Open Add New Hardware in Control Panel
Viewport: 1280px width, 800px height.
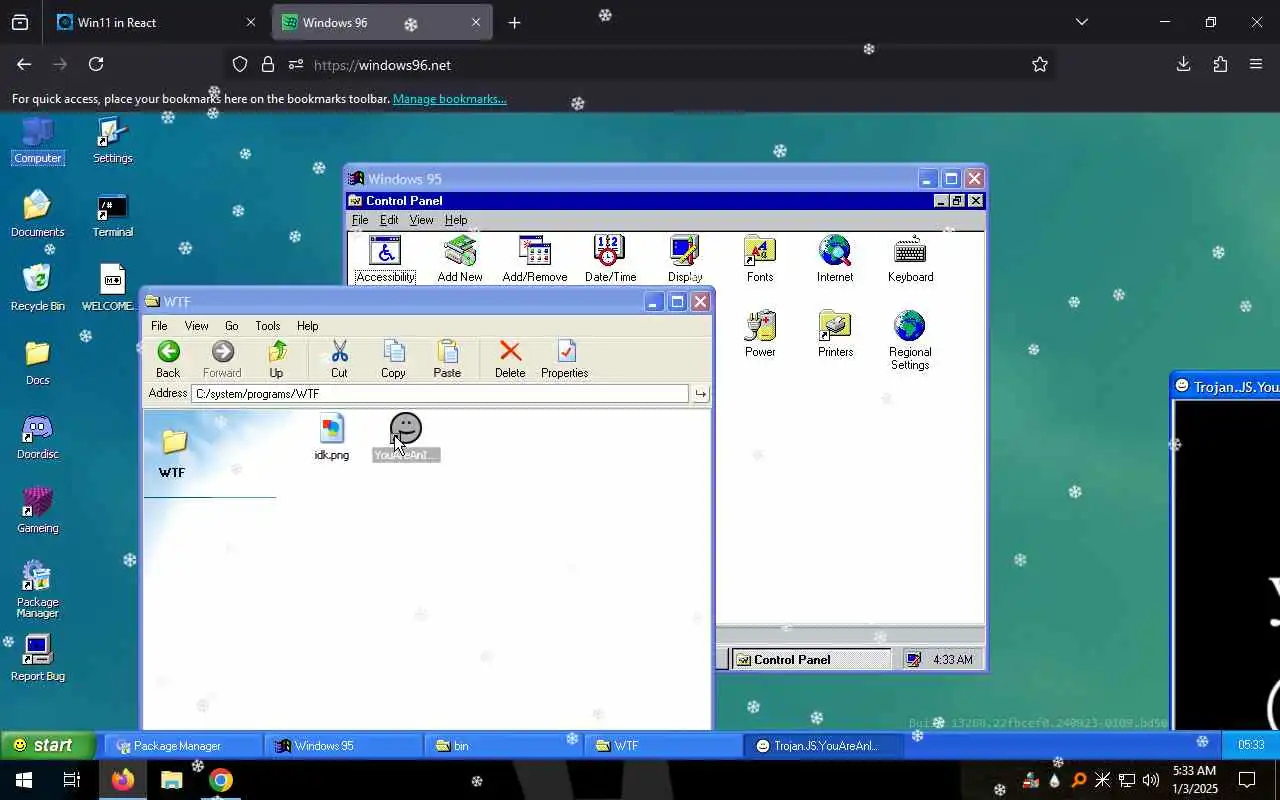[460, 259]
